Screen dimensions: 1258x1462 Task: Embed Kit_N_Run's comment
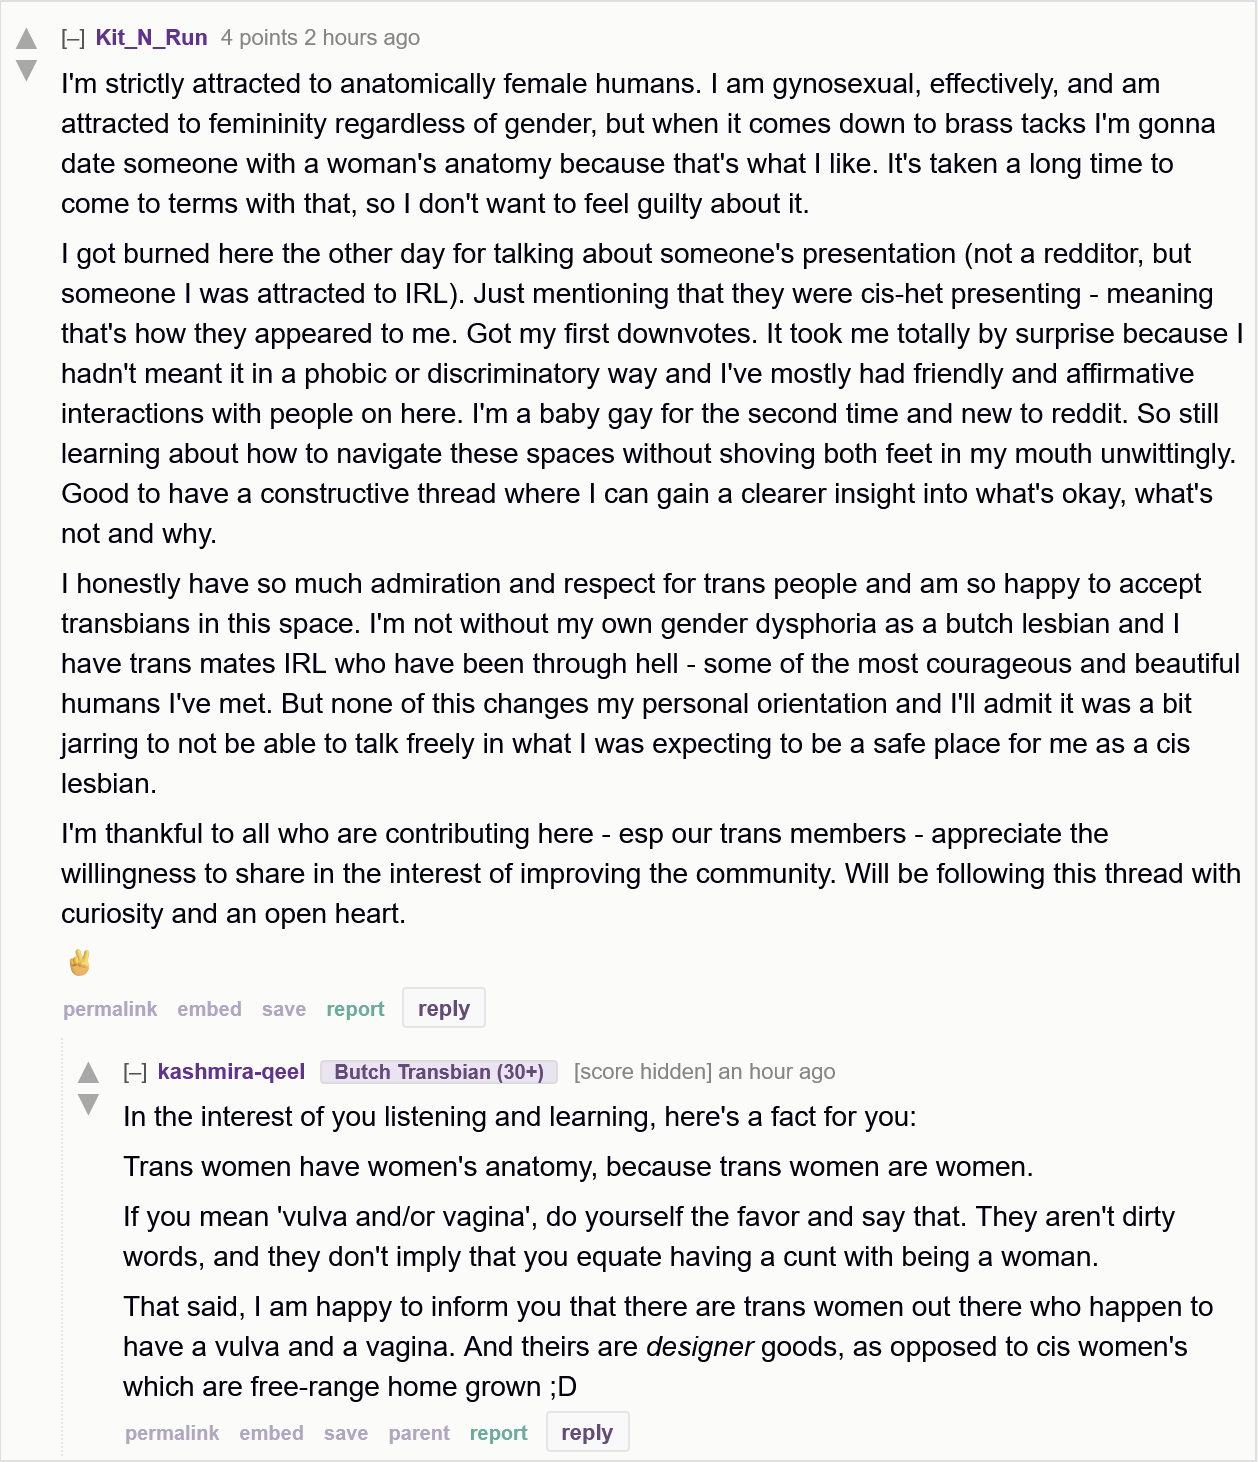[x=209, y=1009]
